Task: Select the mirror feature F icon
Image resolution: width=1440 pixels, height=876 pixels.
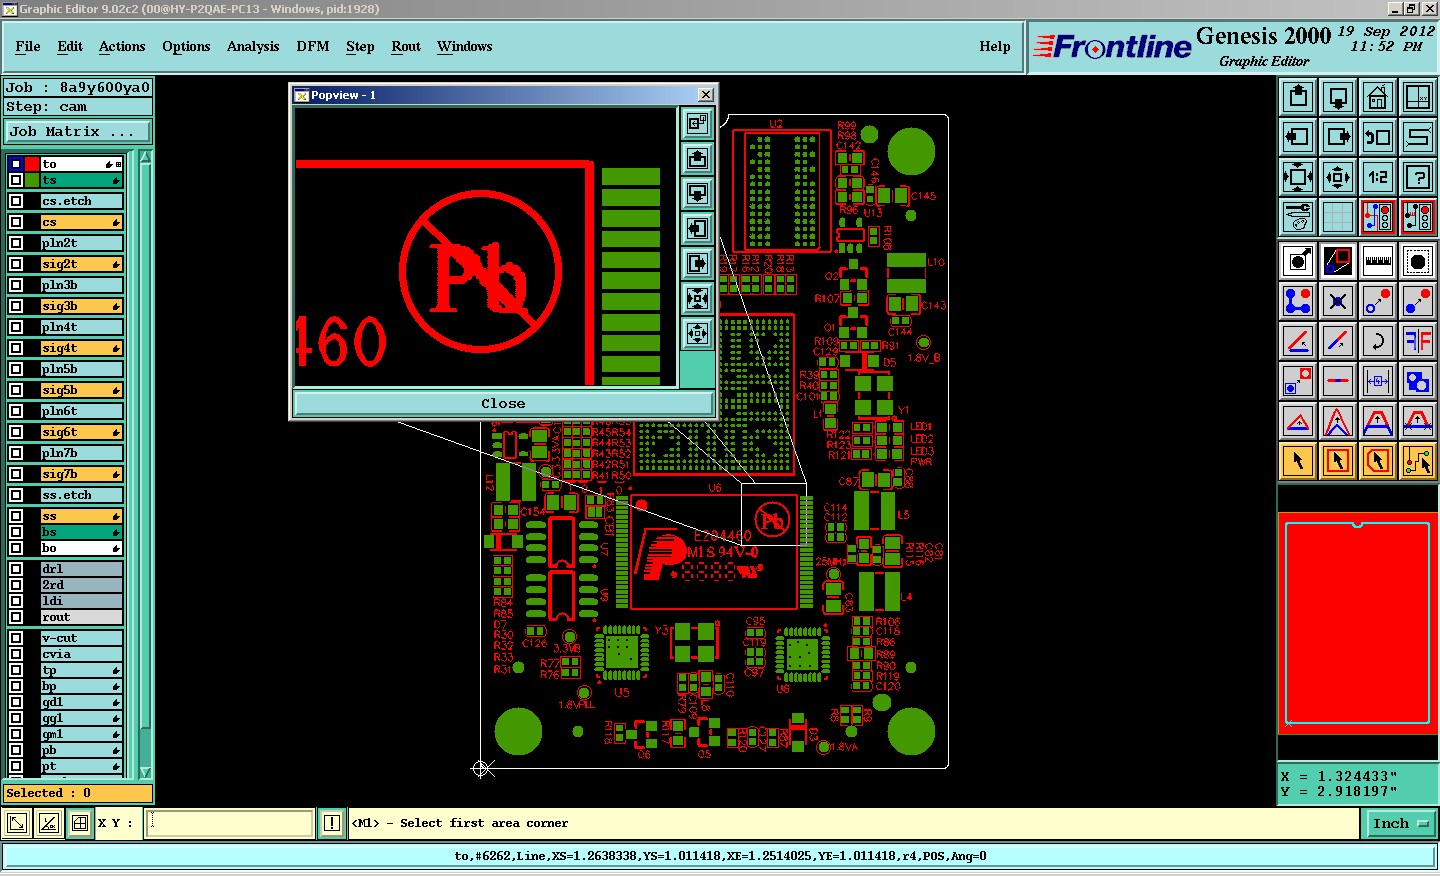Action: click(1418, 341)
